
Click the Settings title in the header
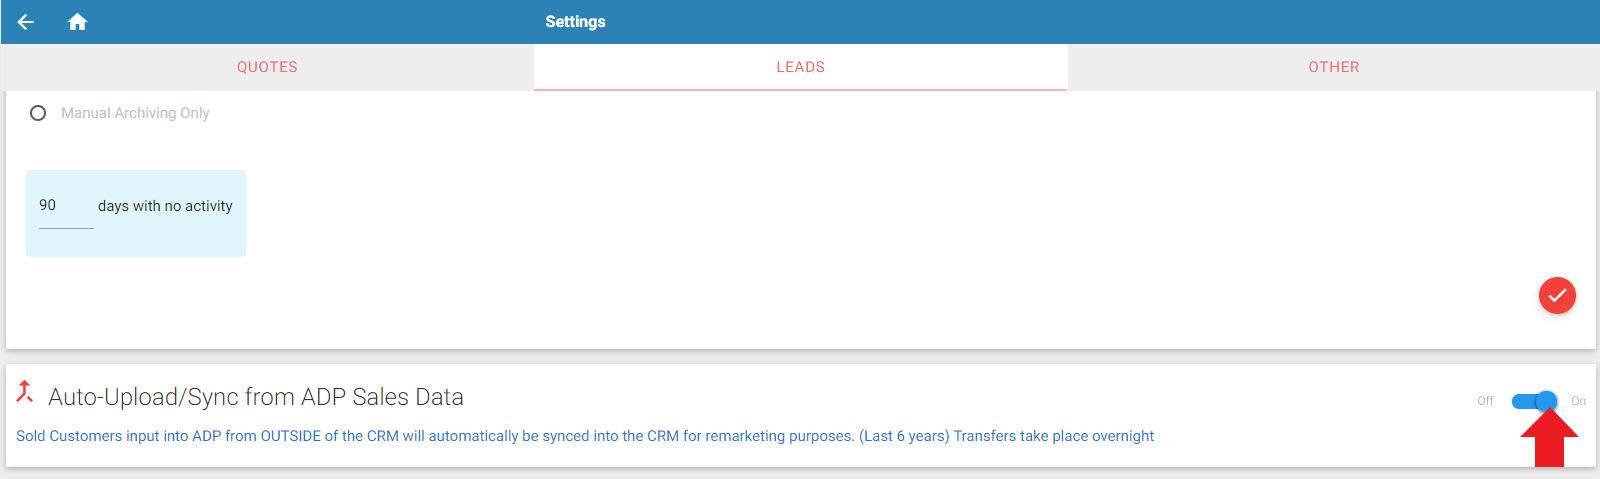click(575, 22)
